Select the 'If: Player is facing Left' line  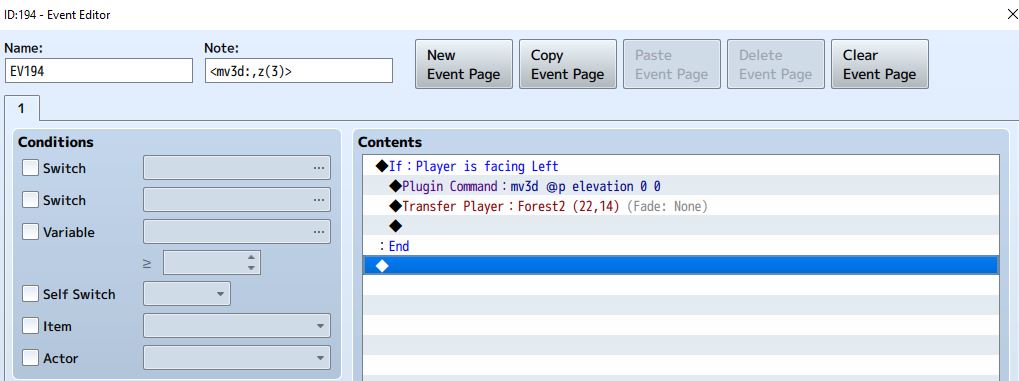(680, 166)
